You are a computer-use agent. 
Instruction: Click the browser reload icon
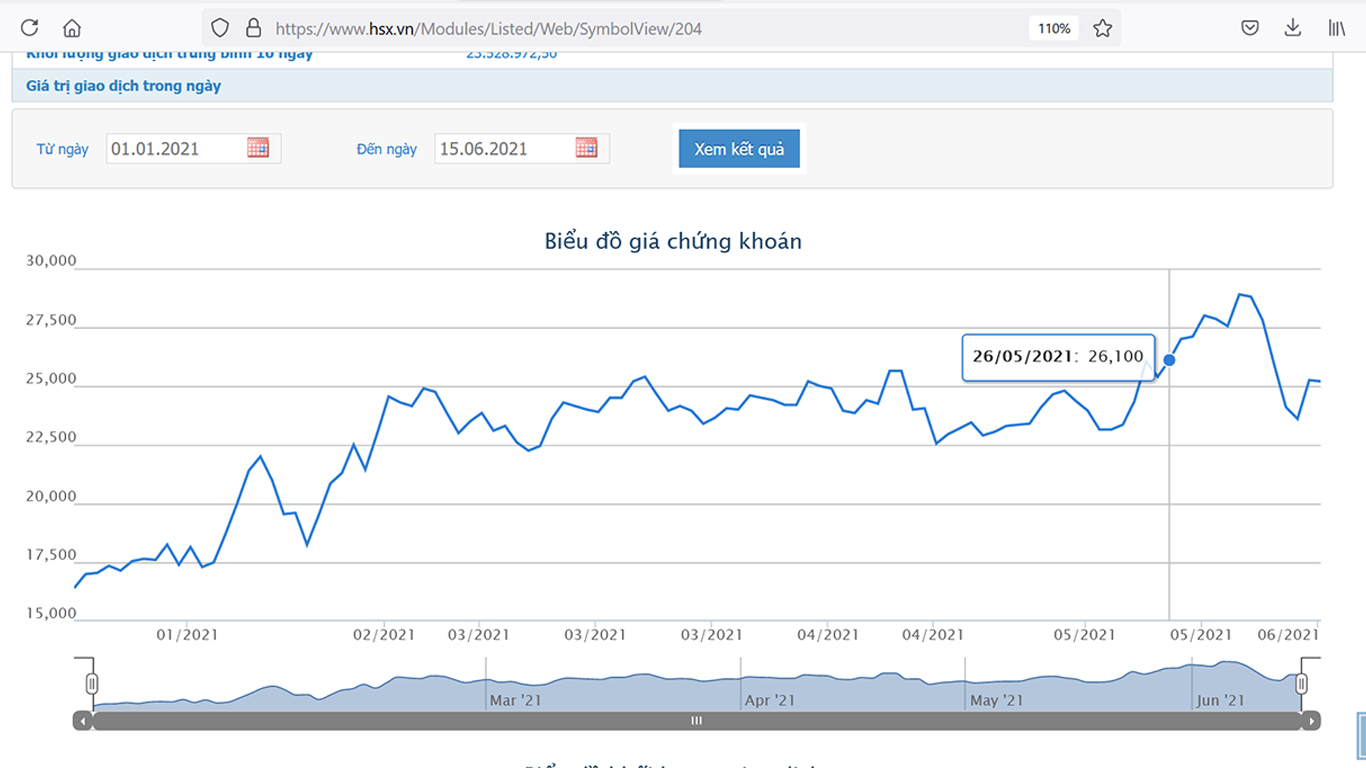[29, 28]
